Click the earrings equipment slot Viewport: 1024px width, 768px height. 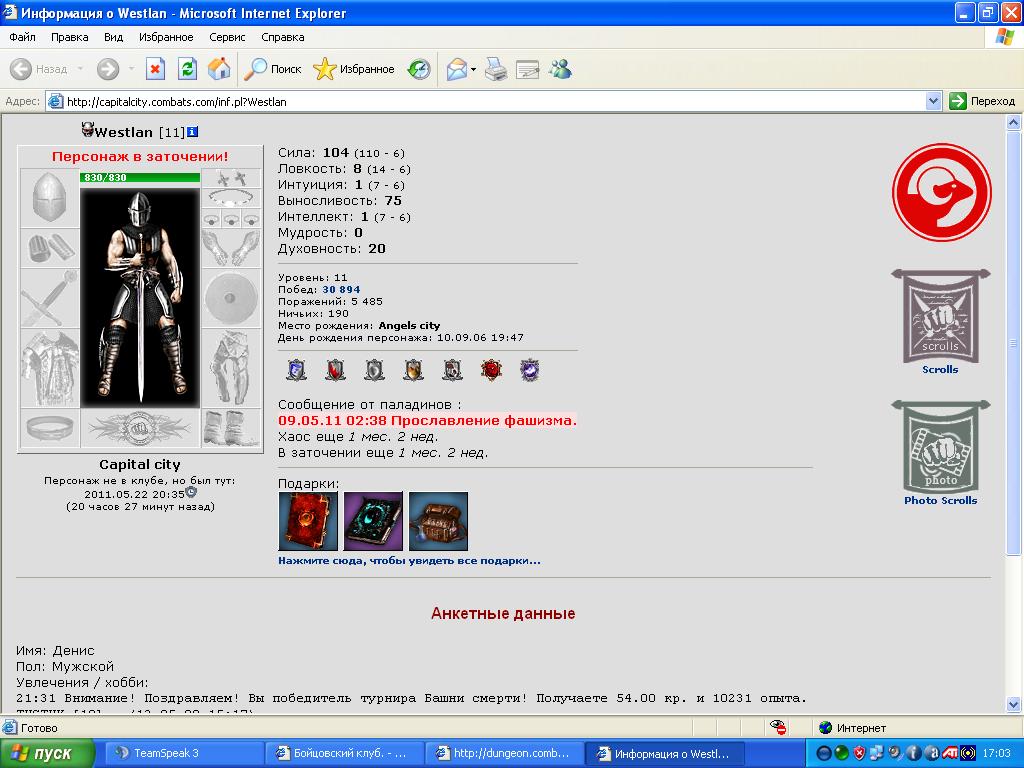click(232, 178)
